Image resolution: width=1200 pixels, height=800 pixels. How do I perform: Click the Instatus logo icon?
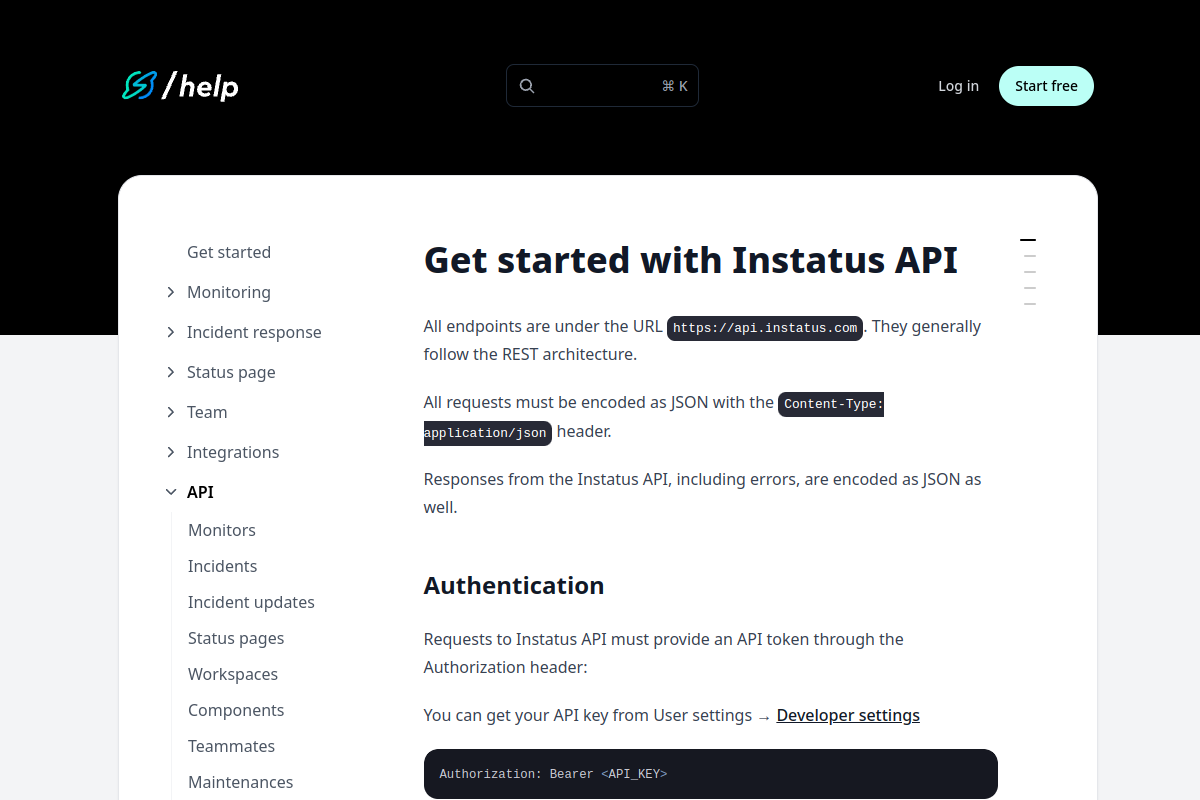(141, 86)
